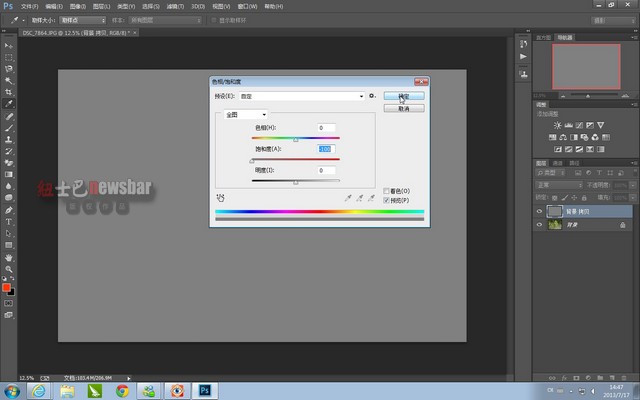Screen dimensions: 640x400
Task: Hide the 背景 拷贝 layer visibility eye
Action: (x=540, y=212)
